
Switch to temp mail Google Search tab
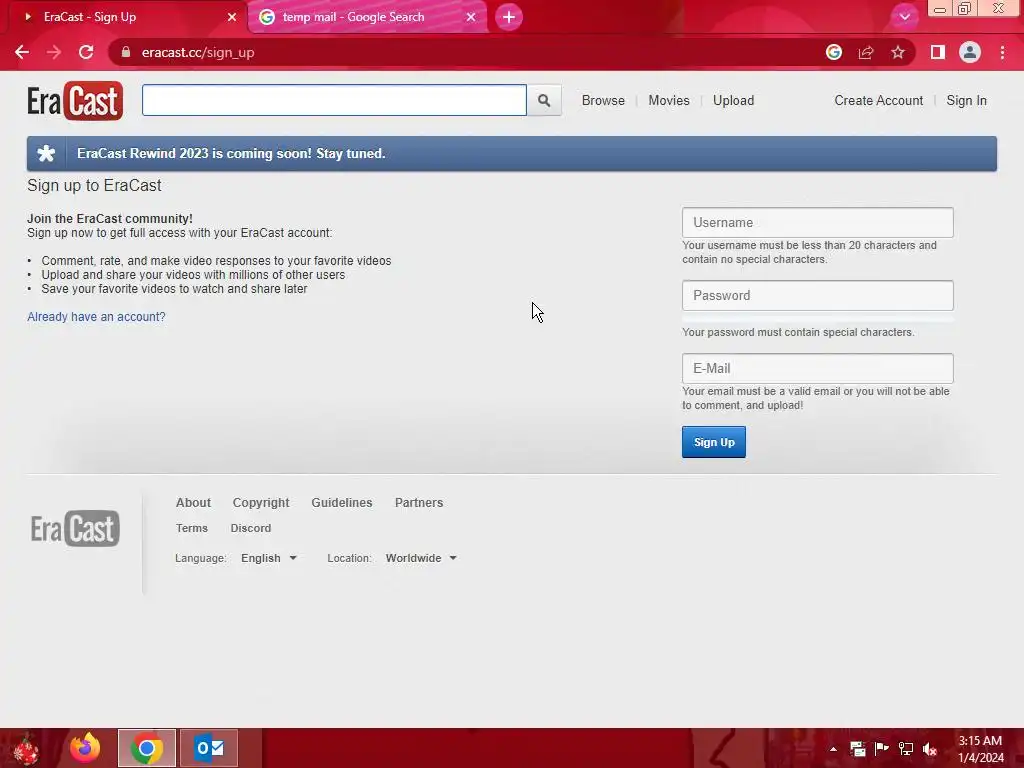click(x=368, y=17)
